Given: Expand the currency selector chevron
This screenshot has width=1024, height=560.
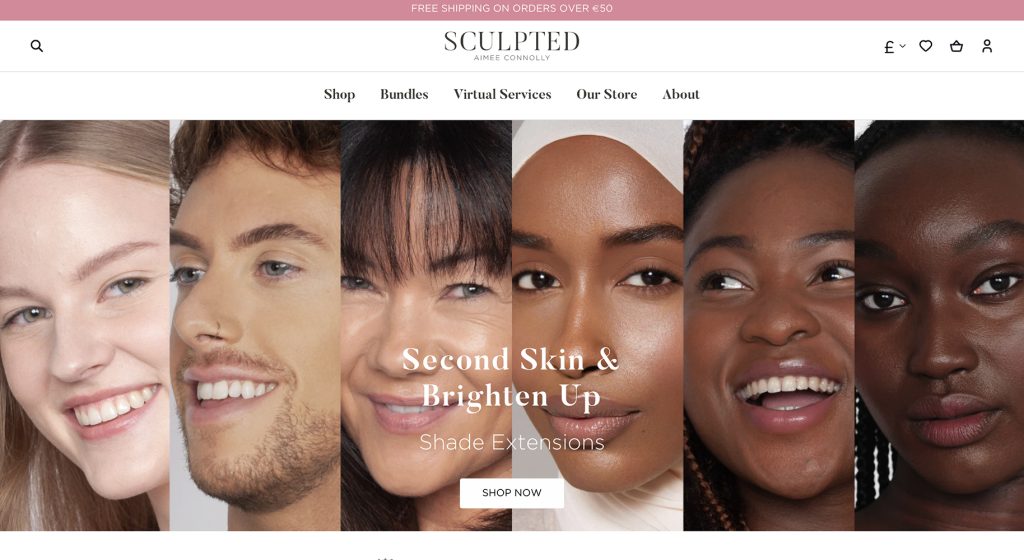Looking at the screenshot, I should (x=903, y=46).
